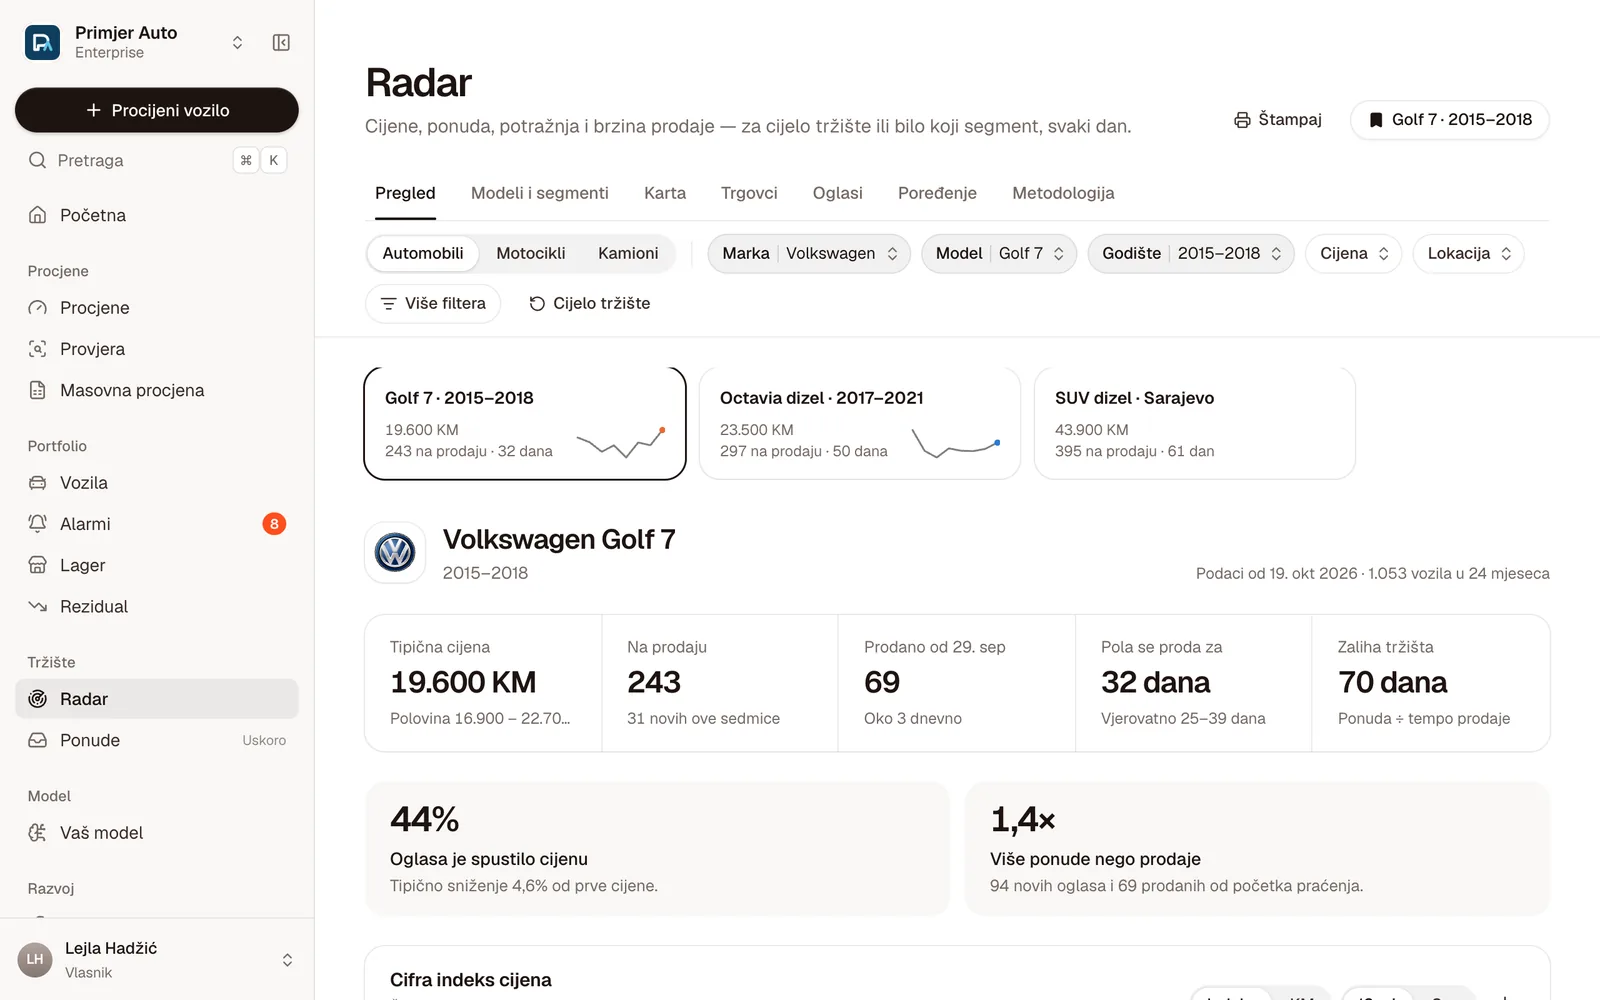Image resolution: width=1600 pixels, height=1000 pixels.
Task: Open the Metodologija tab
Action: pos(1063,193)
